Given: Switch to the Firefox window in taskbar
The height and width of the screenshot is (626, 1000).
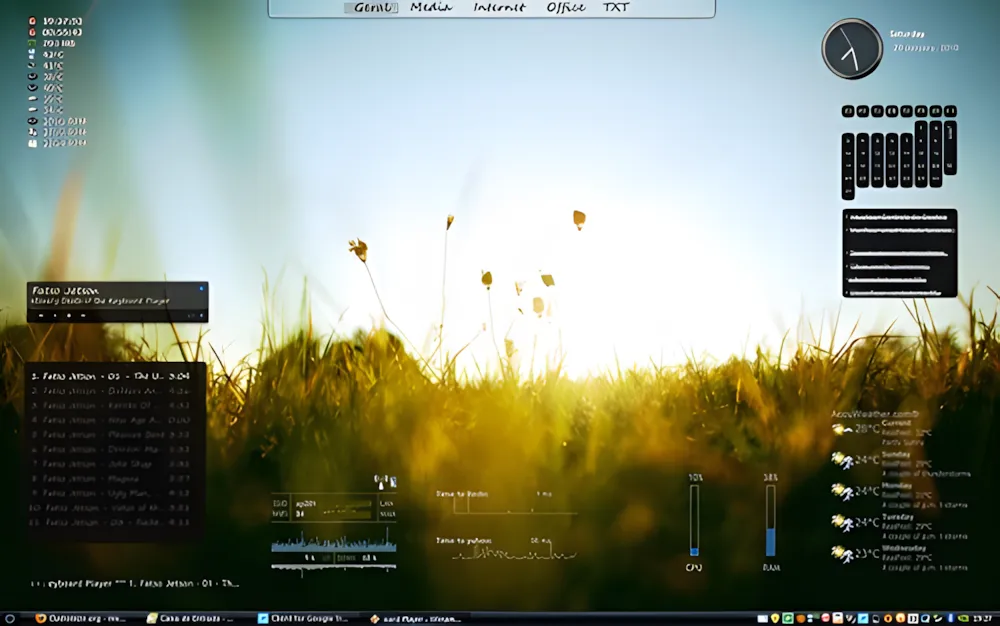Looking at the screenshot, I should 81,618.
